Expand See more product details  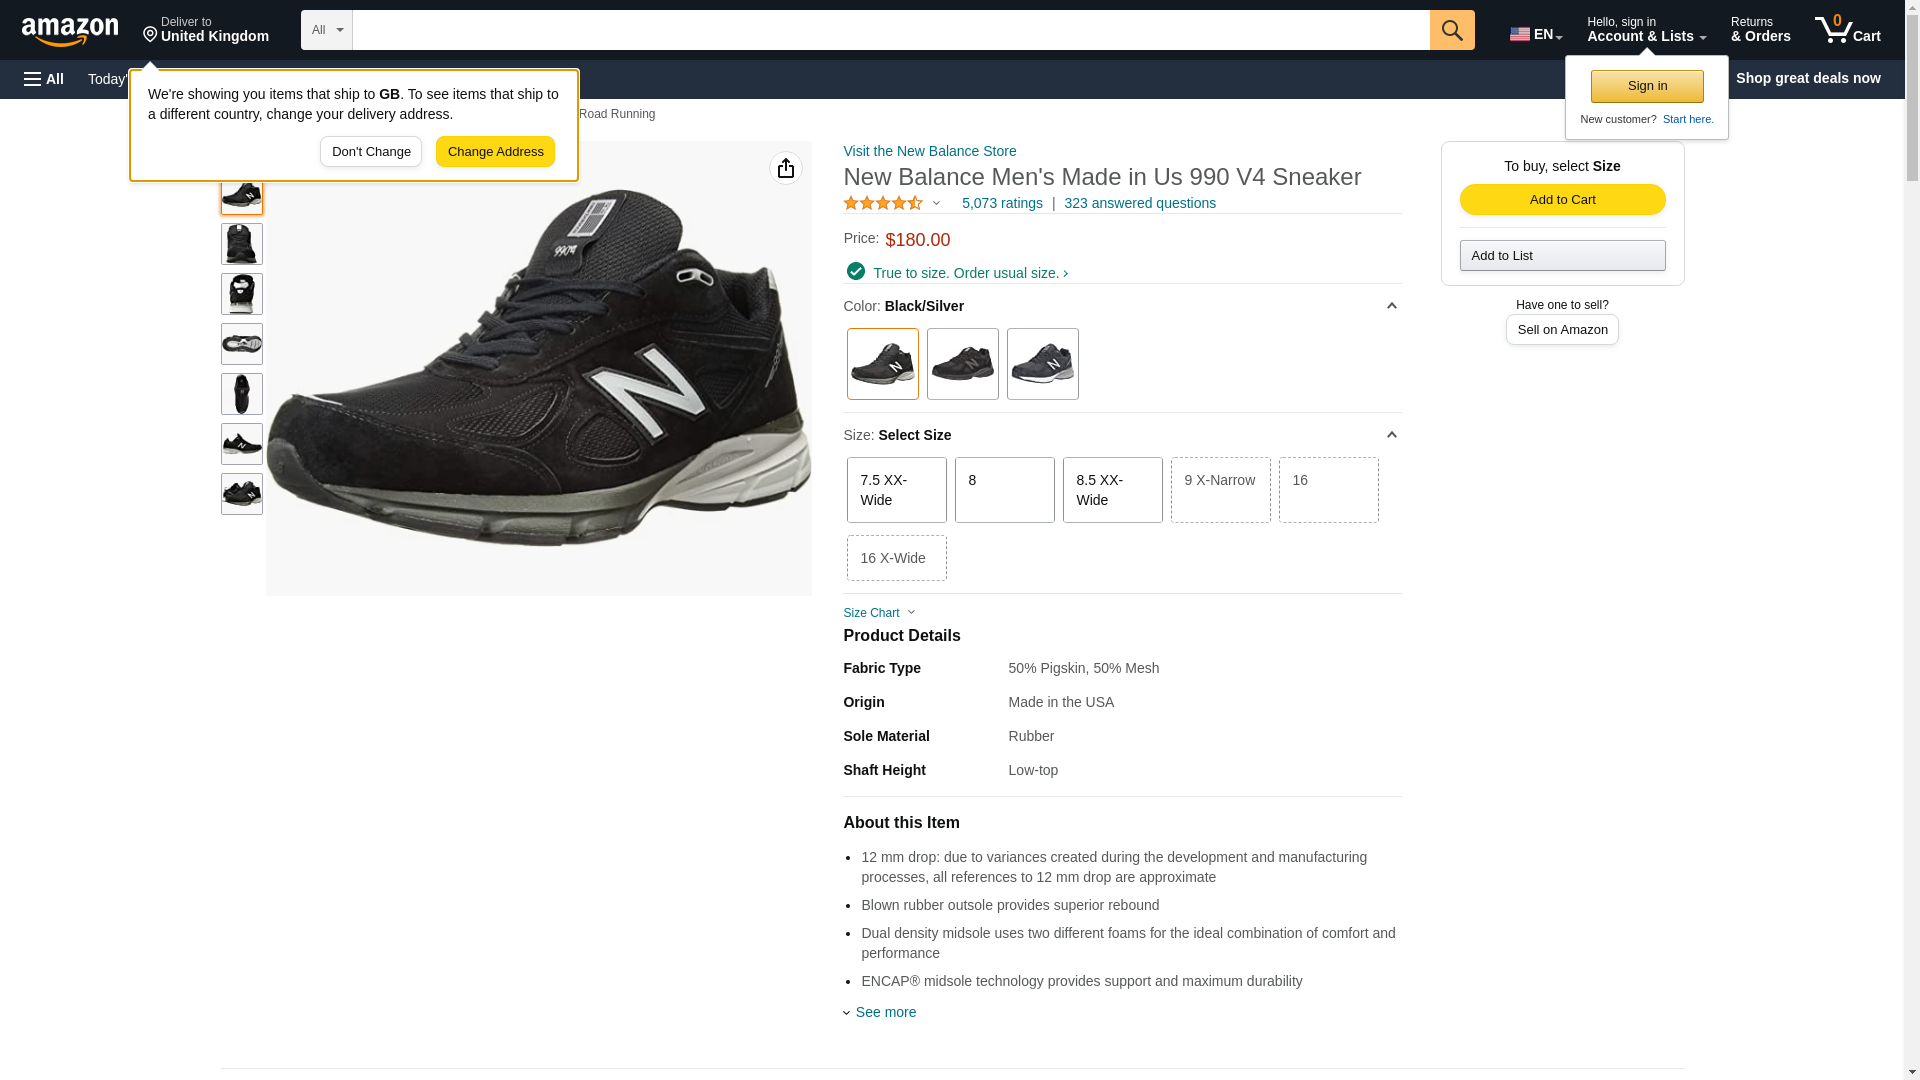point(884,1012)
